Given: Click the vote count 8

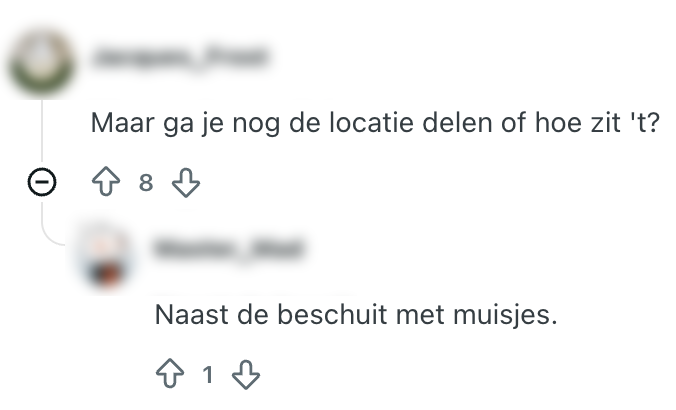Looking at the screenshot, I should 146,183.
